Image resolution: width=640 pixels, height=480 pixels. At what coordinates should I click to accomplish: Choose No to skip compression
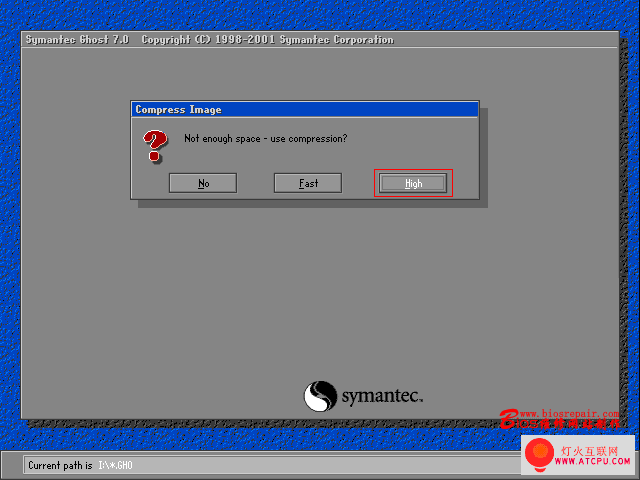203,183
